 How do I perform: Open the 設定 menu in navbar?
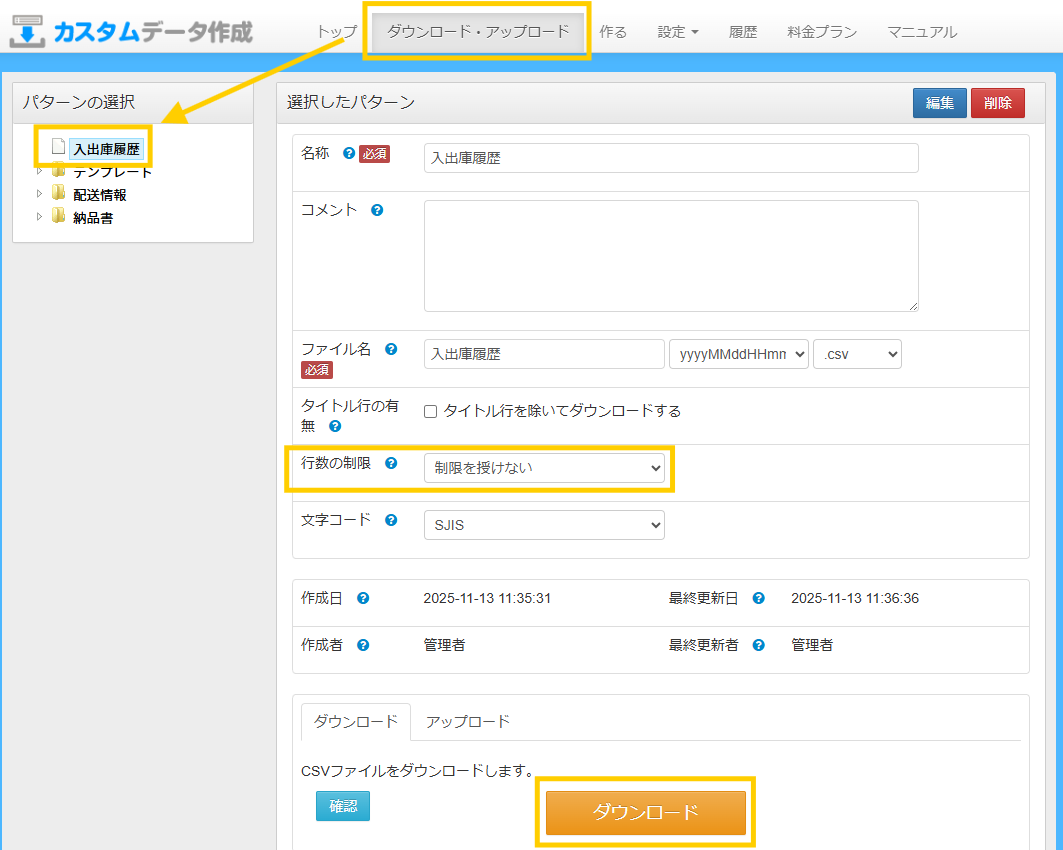pyautogui.click(x=677, y=32)
